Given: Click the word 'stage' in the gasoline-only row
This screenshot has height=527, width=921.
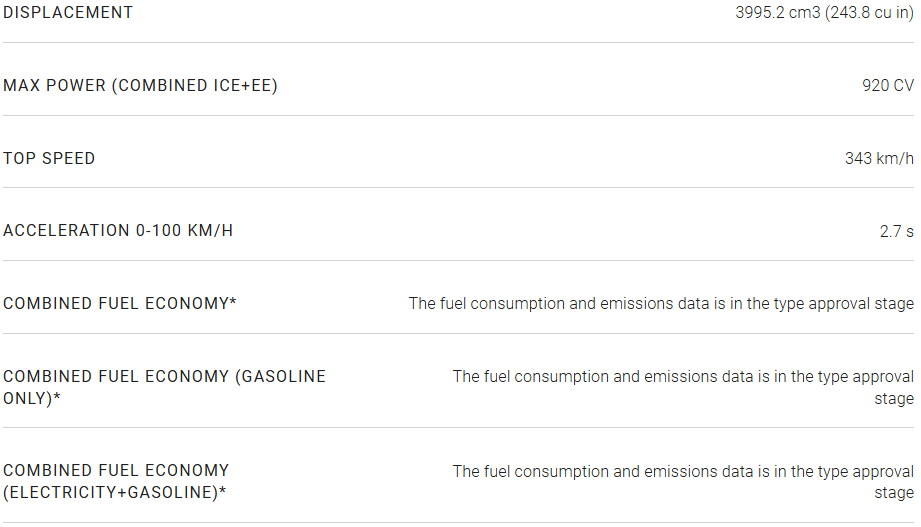Looking at the screenshot, I should pyautogui.click(x=894, y=399).
